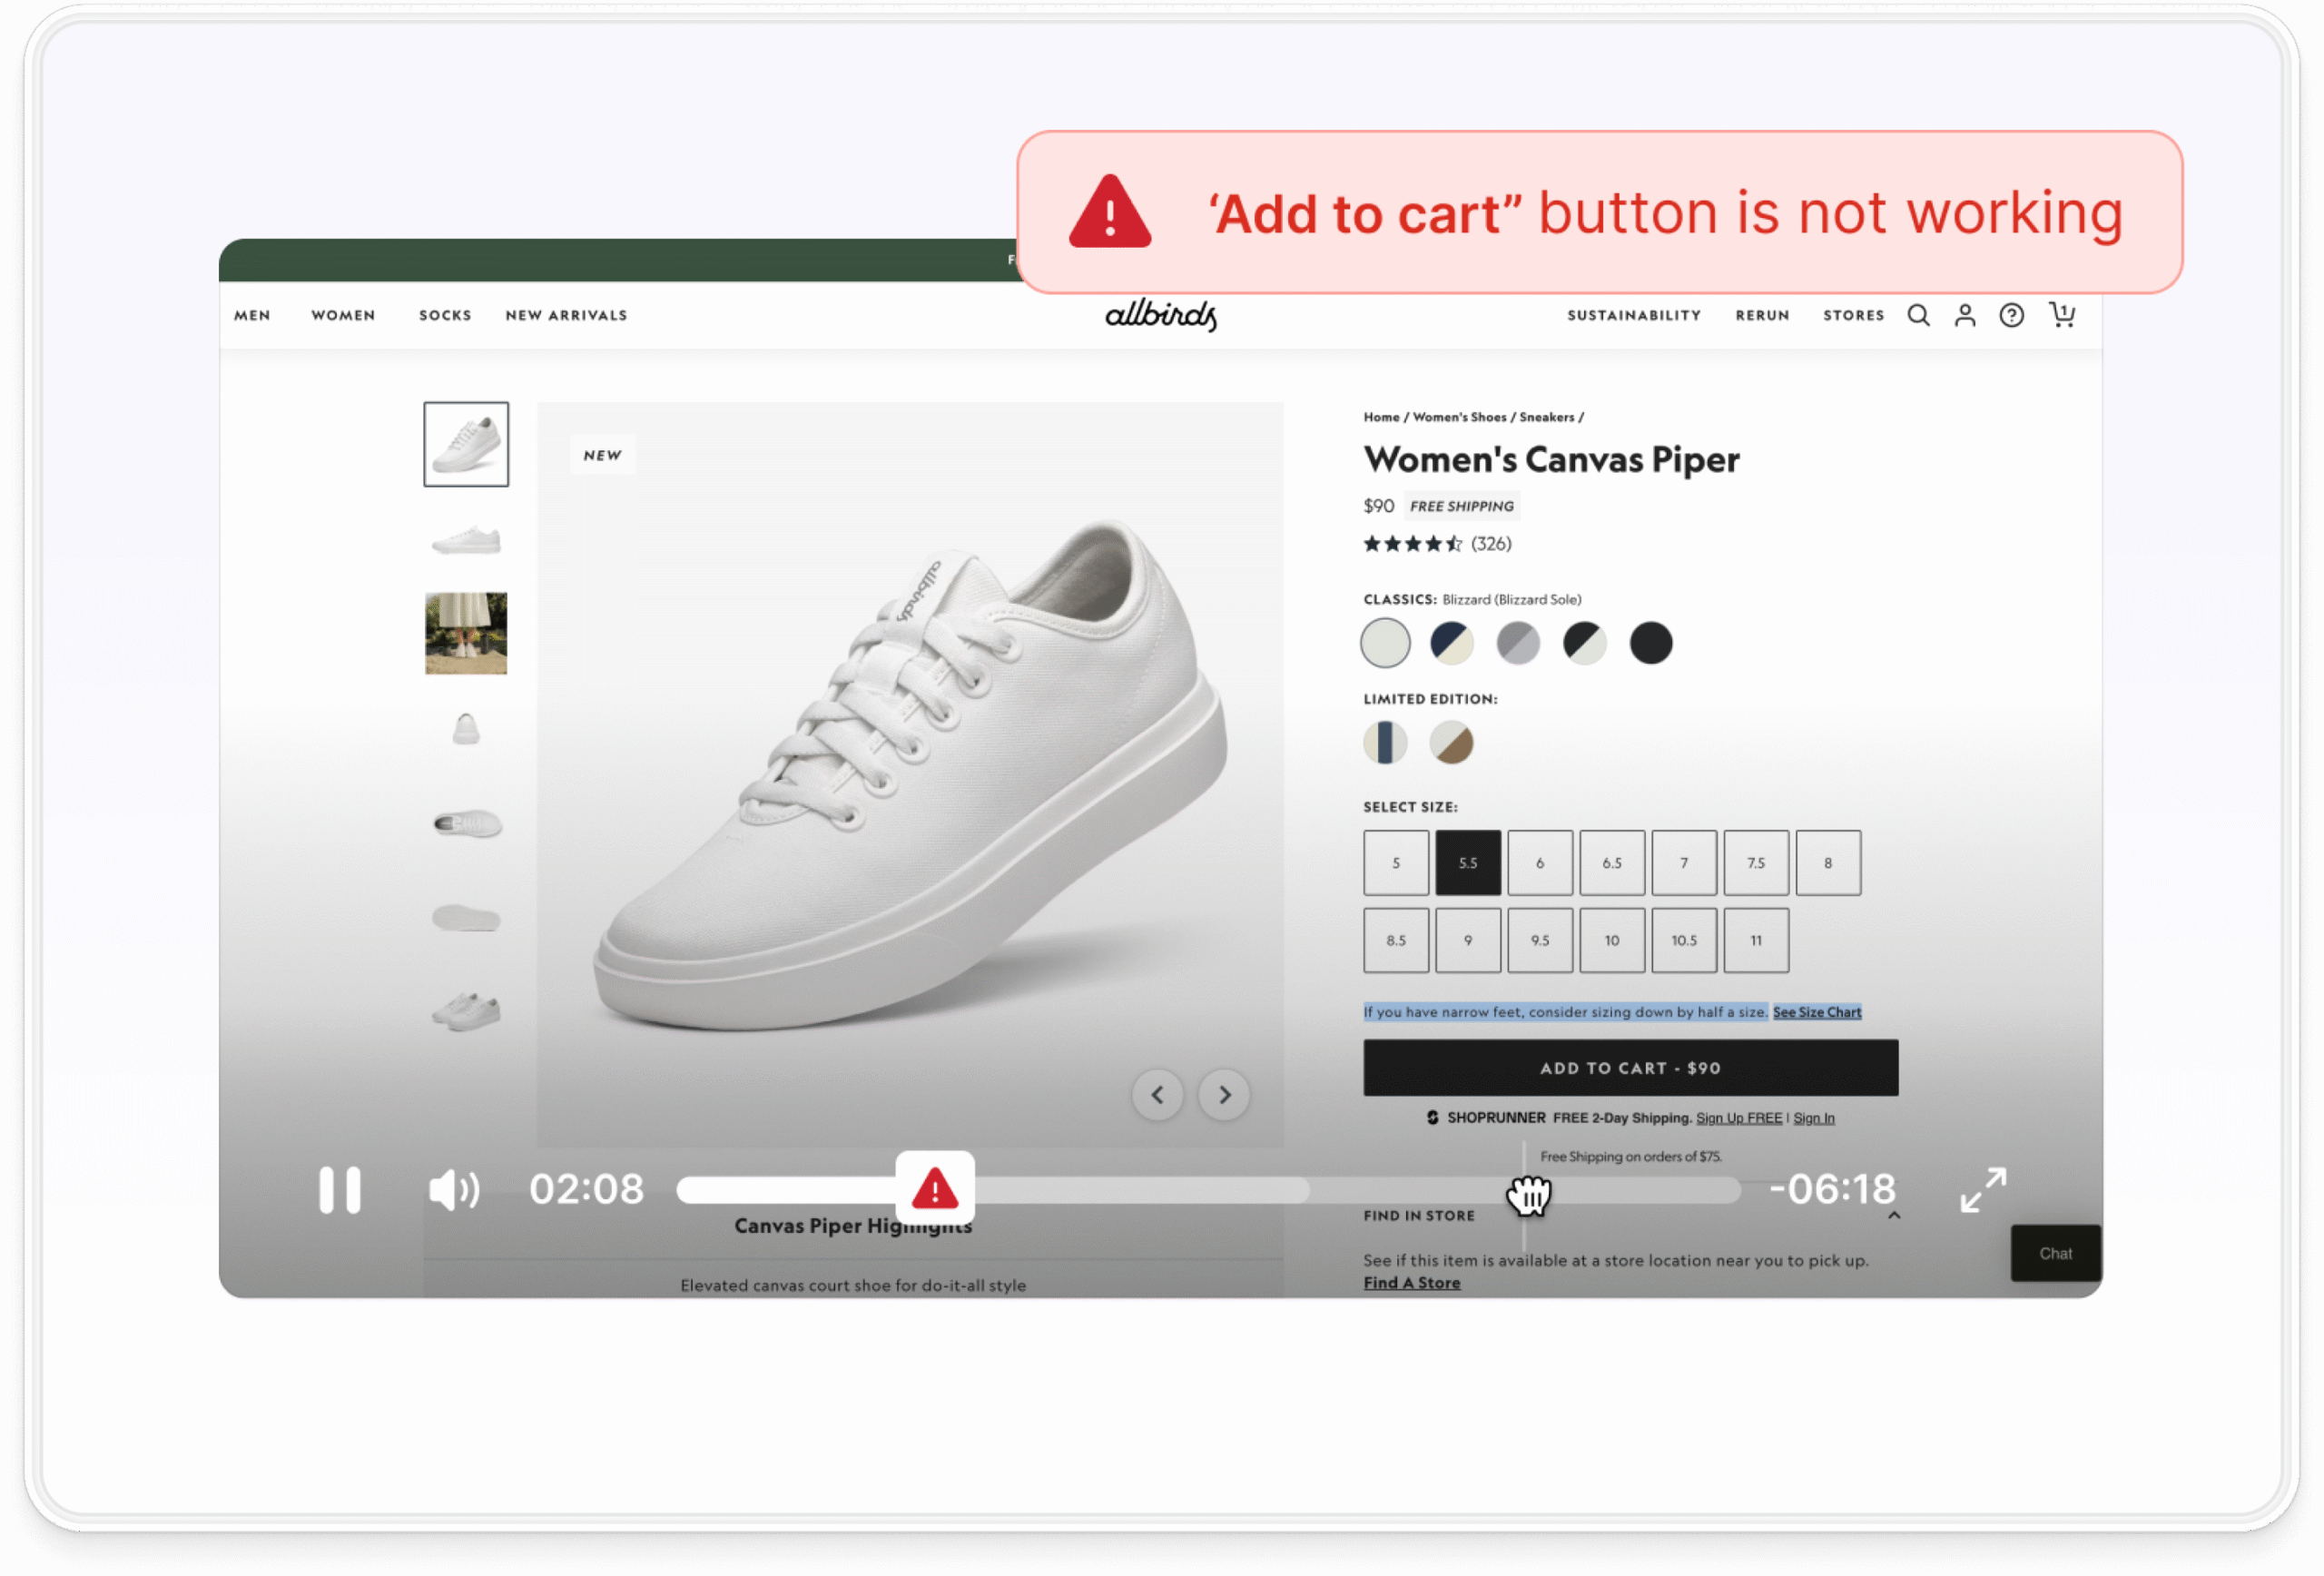Screen dimensions: 2324x1576
Task: Mute the player volume speaker icon
Action: click(454, 1190)
